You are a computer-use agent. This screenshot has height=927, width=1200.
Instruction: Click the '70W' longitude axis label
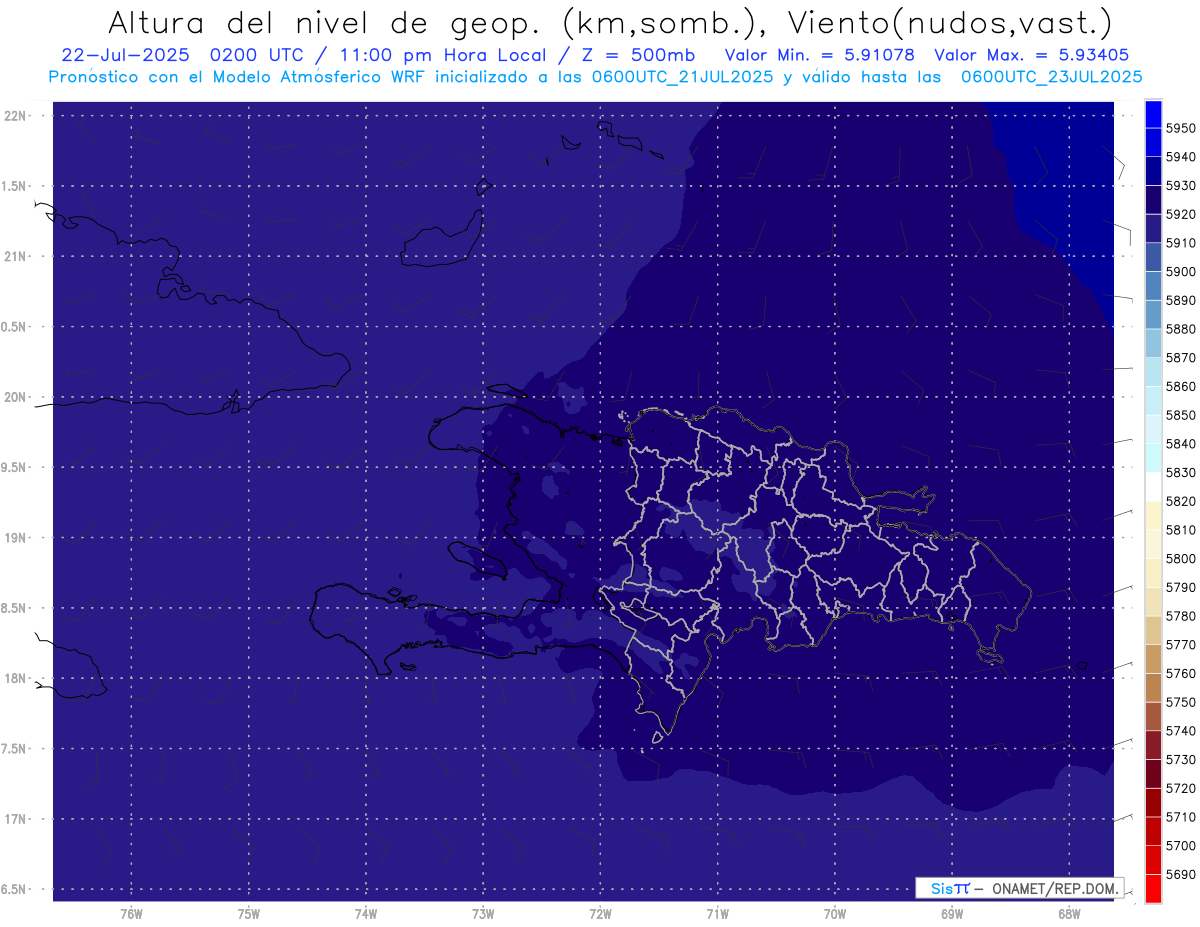click(834, 913)
